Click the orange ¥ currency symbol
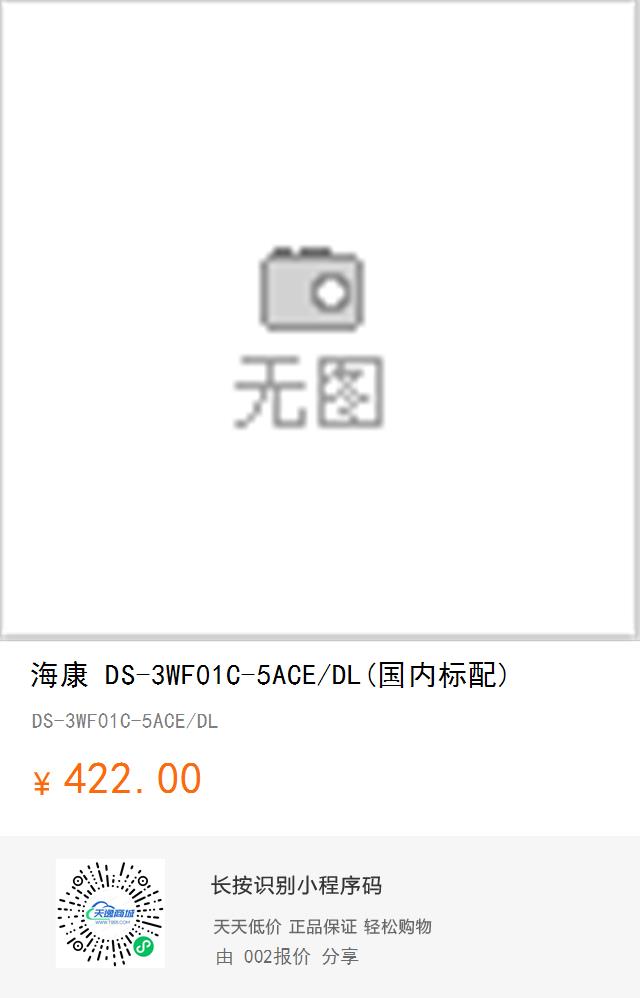Screen dimensions: 640x998 tap(41, 783)
